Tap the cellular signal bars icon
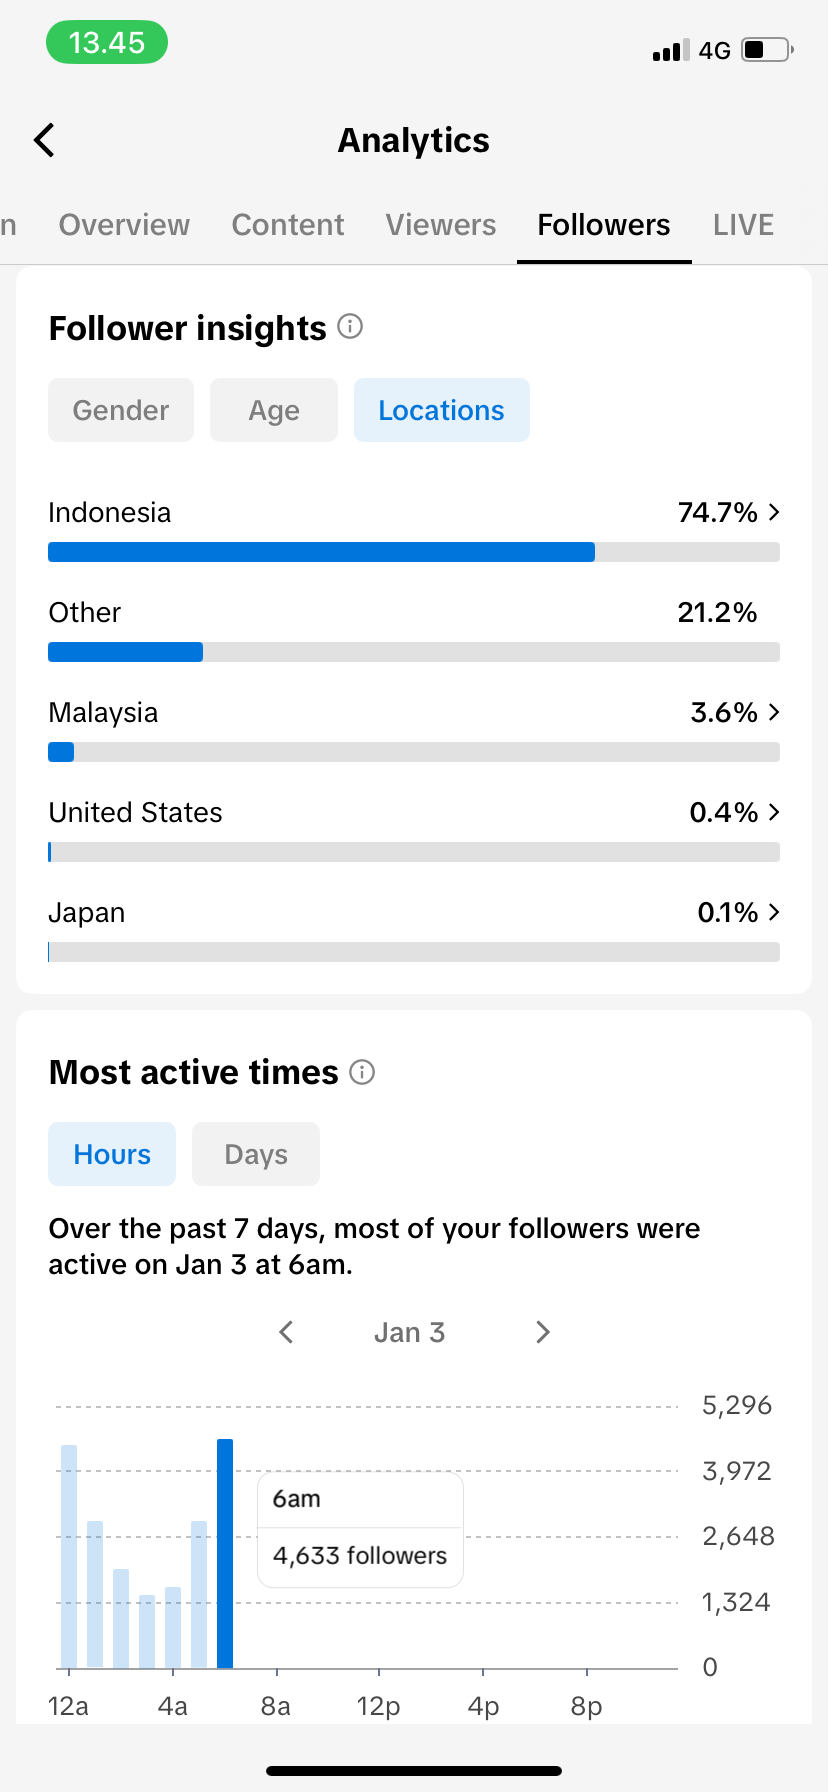The image size is (828, 1792). (x=670, y=50)
